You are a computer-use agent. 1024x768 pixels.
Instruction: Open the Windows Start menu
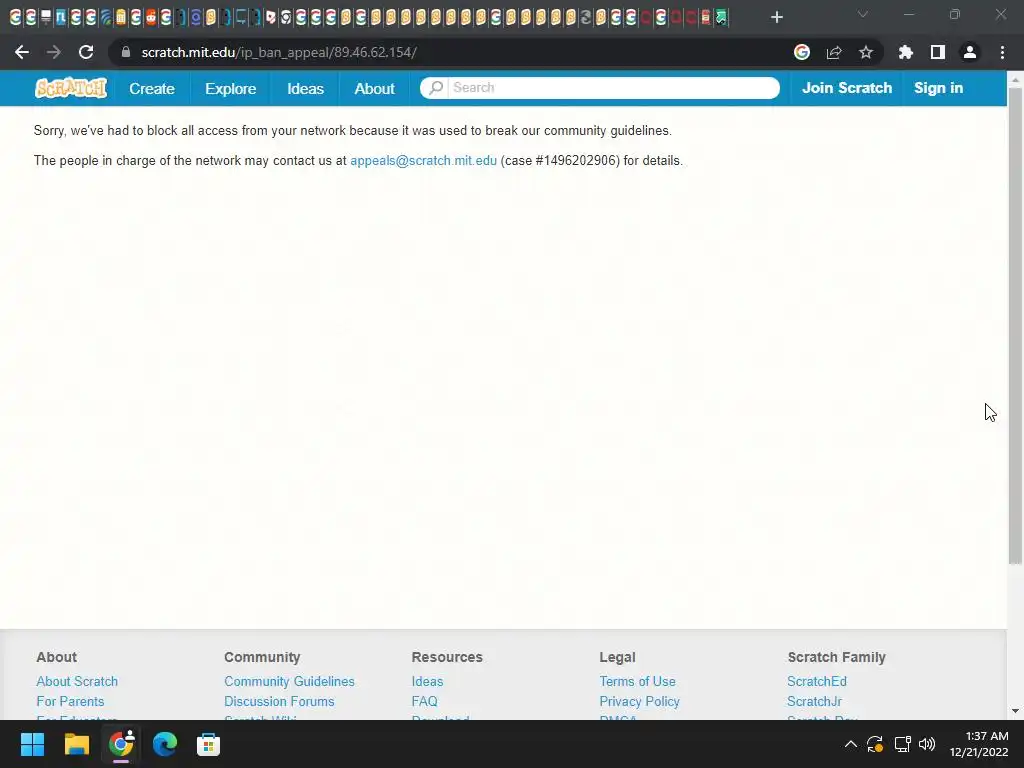point(33,744)
